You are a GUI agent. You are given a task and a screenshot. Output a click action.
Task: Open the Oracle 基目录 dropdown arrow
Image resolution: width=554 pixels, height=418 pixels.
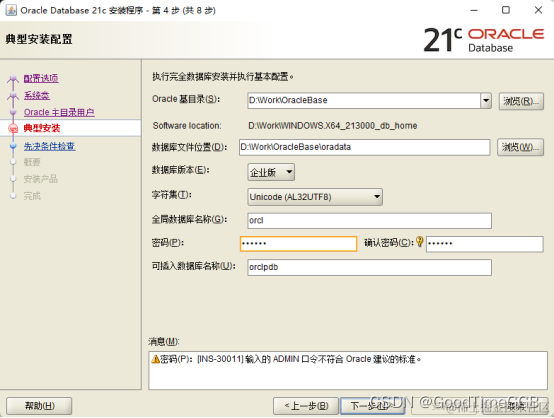tap(486, 101)
